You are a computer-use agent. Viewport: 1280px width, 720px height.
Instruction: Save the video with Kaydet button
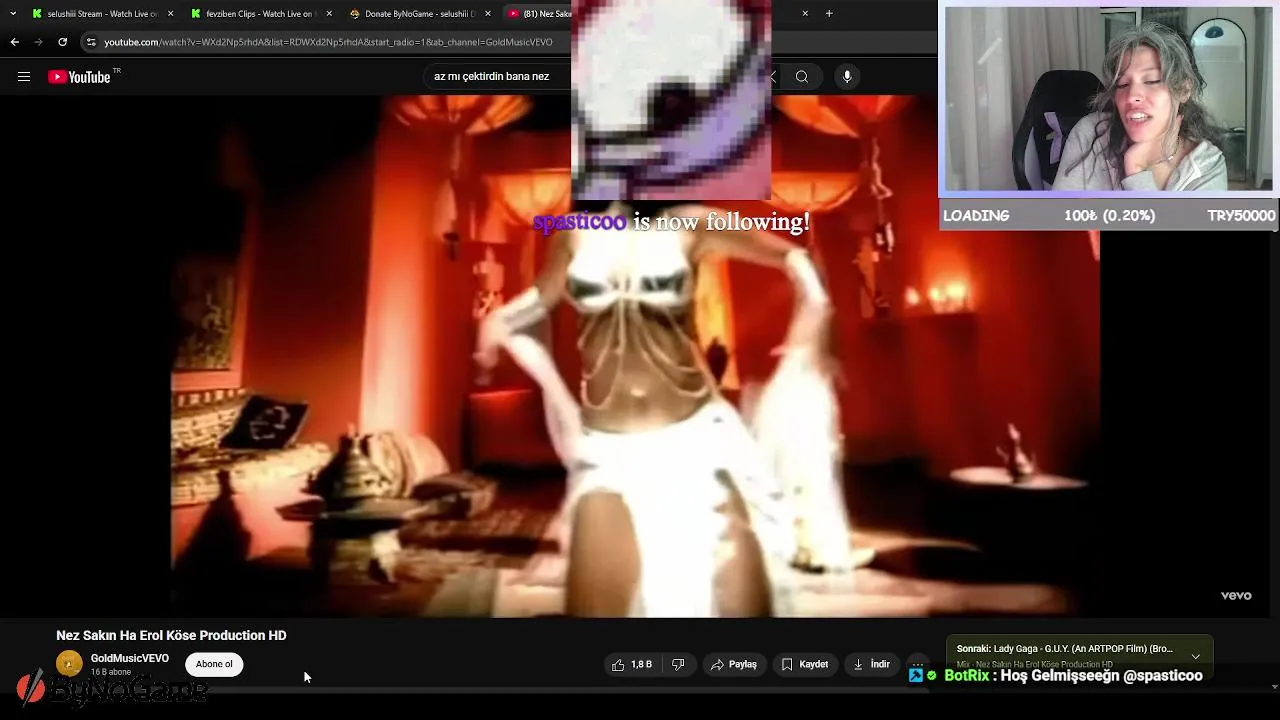pyautogui.click(x=804, y=664)
